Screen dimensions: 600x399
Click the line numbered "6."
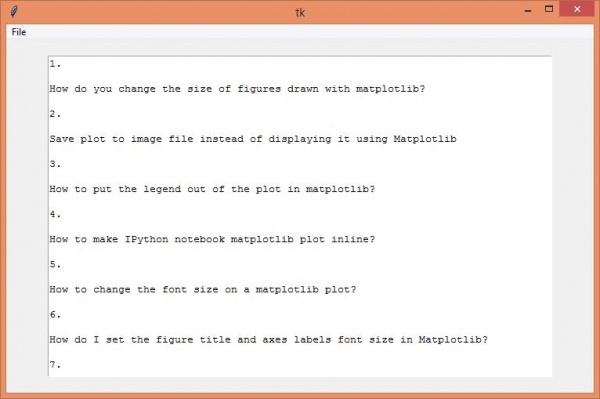click(55, 314)
